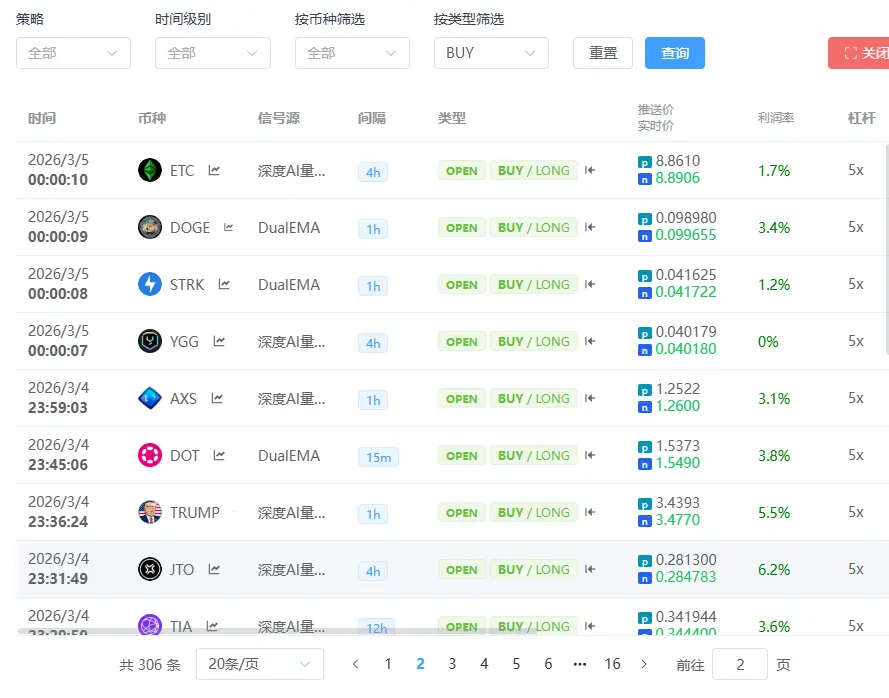889x698 pixels.
Task: Click the ETC coin logo
Action: coord(150,170)
